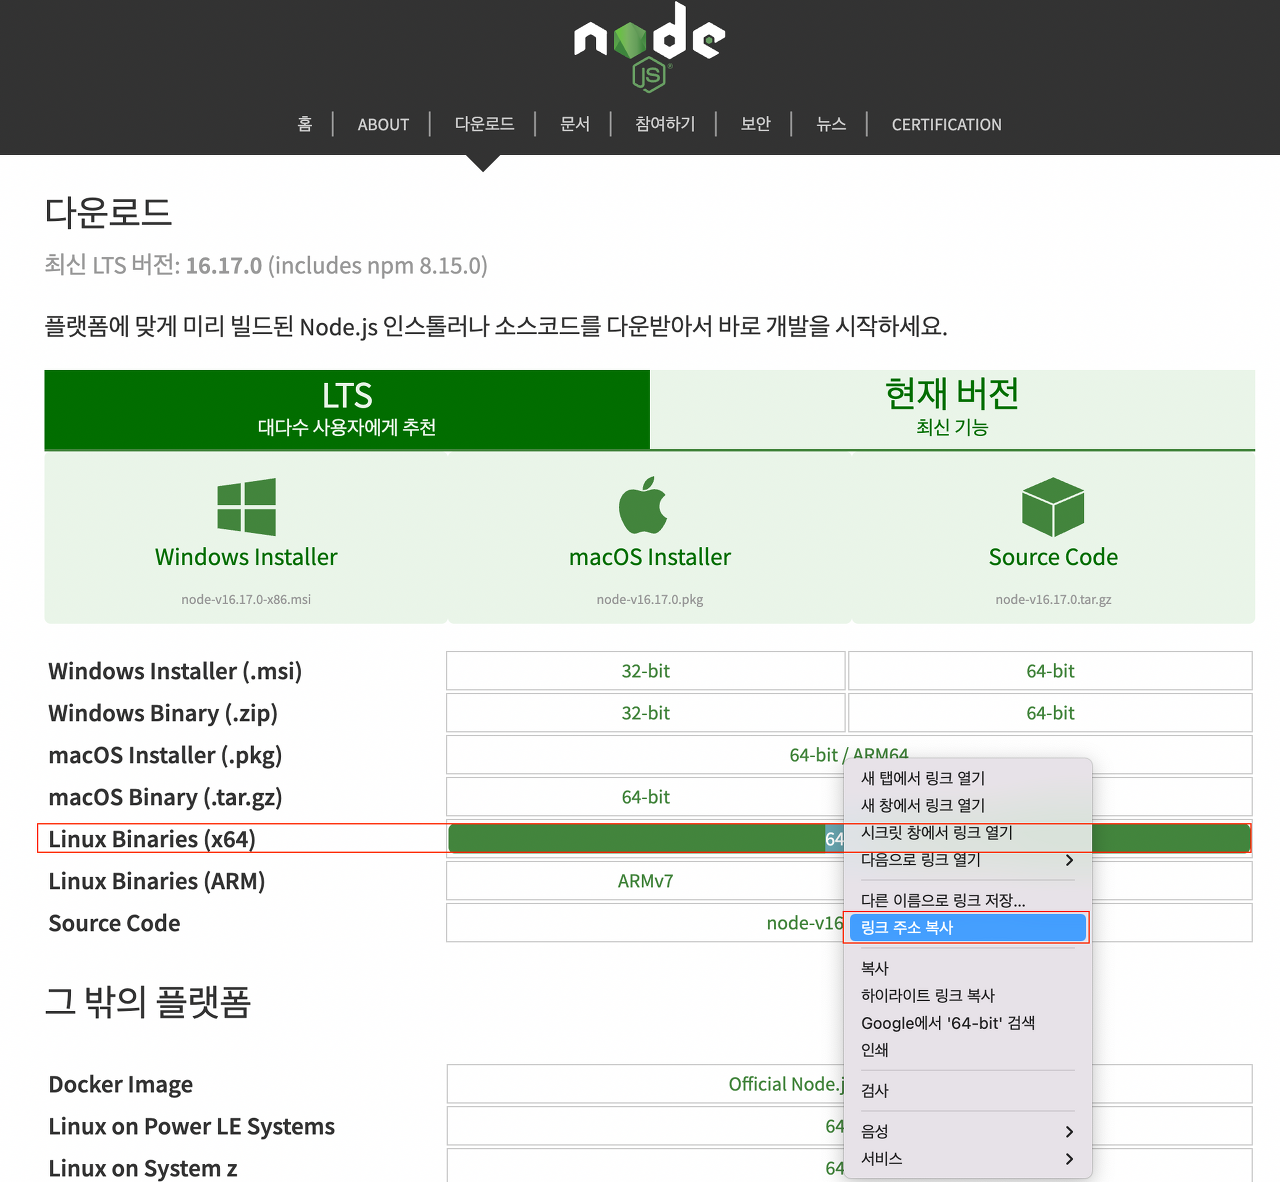
Task: Click the Official Node.js Docker Image link
Action: (786, 1084)
